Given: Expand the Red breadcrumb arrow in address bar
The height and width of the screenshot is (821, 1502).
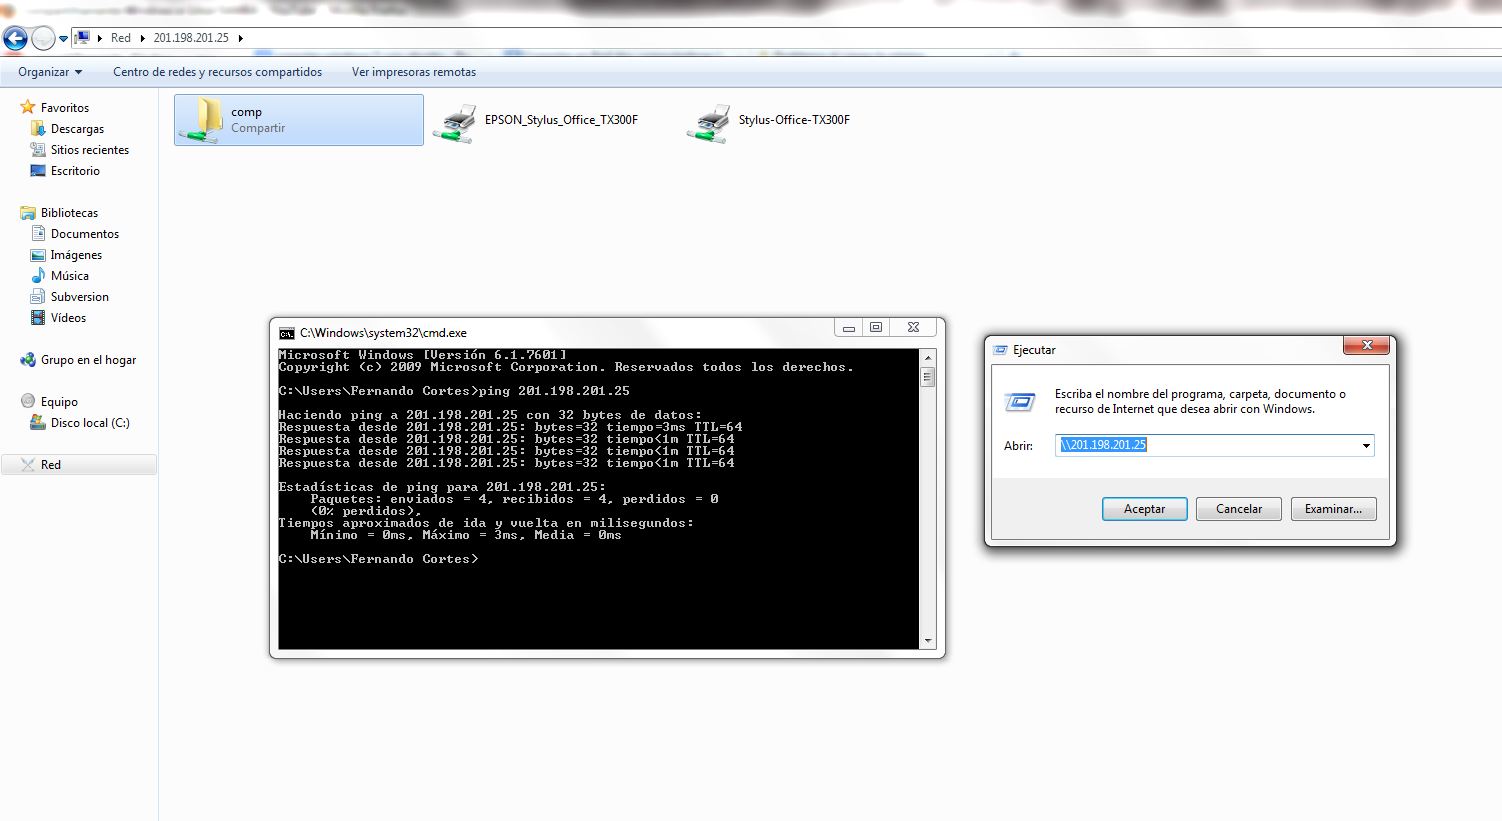Looking at the screenshot, I should click(141, 38).
